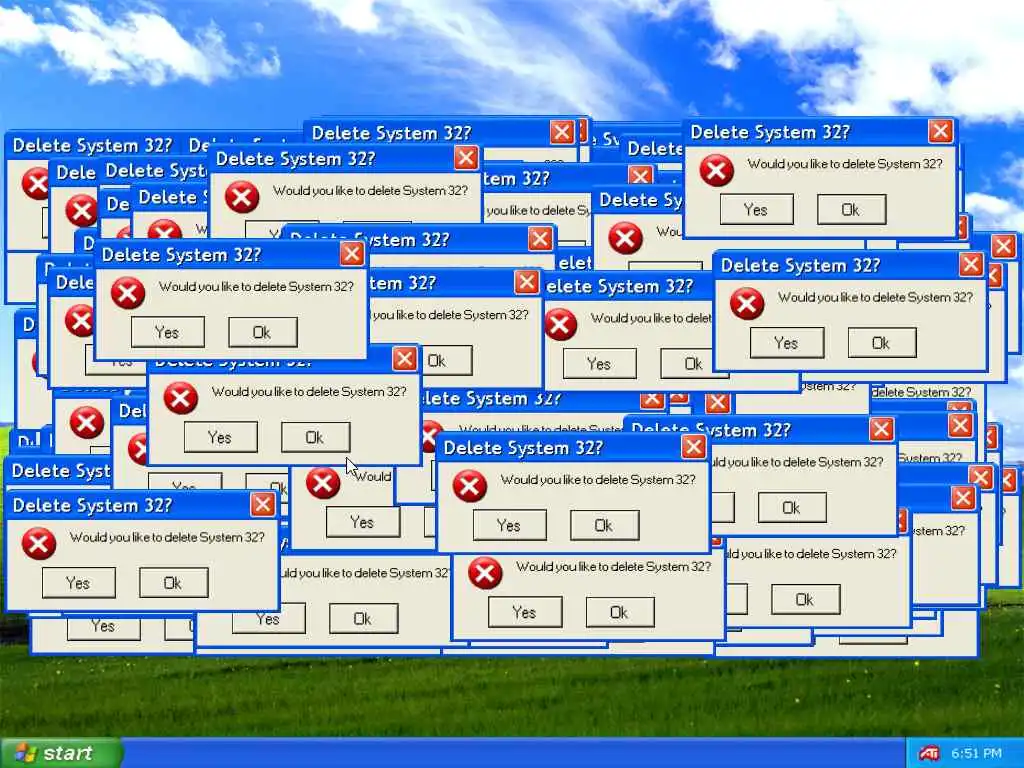Click Ok in bottom dialog with hidden title bar
1024x768 pixels.
[x=620, y=612]
